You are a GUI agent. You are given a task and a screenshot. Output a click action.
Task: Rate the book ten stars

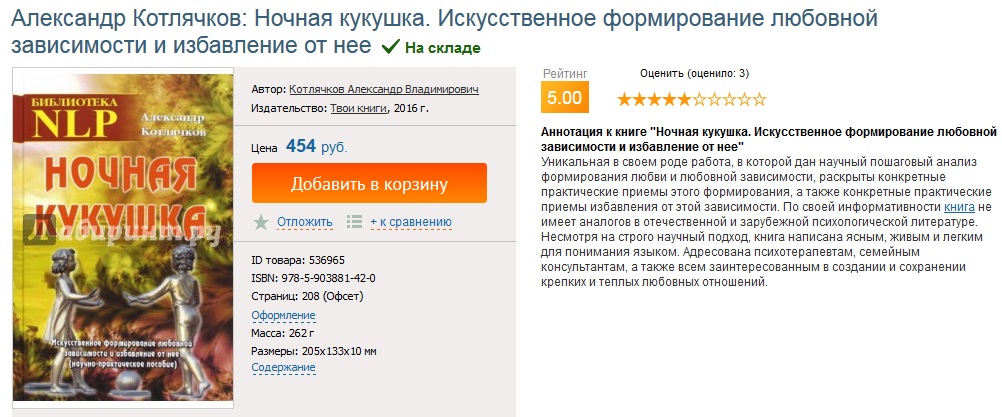click(x=760, y=99)
